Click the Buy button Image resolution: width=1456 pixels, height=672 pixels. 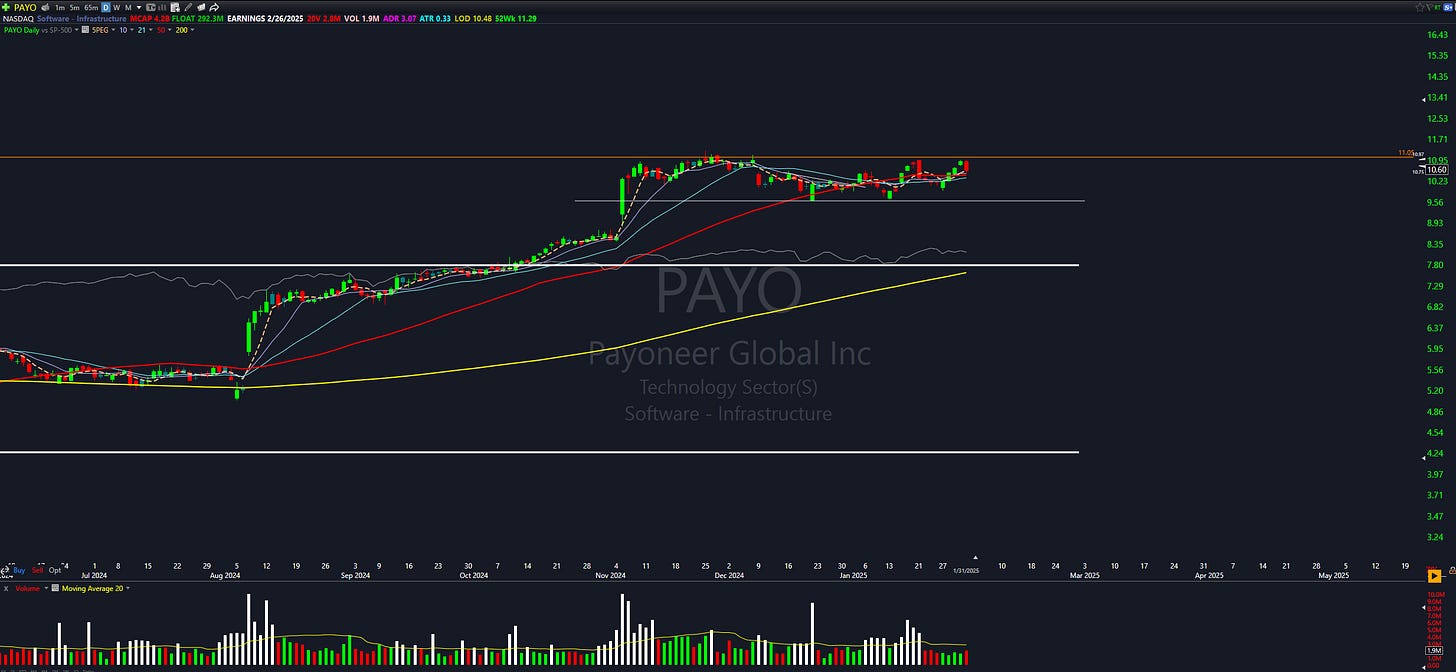click(x=19, y=570)
